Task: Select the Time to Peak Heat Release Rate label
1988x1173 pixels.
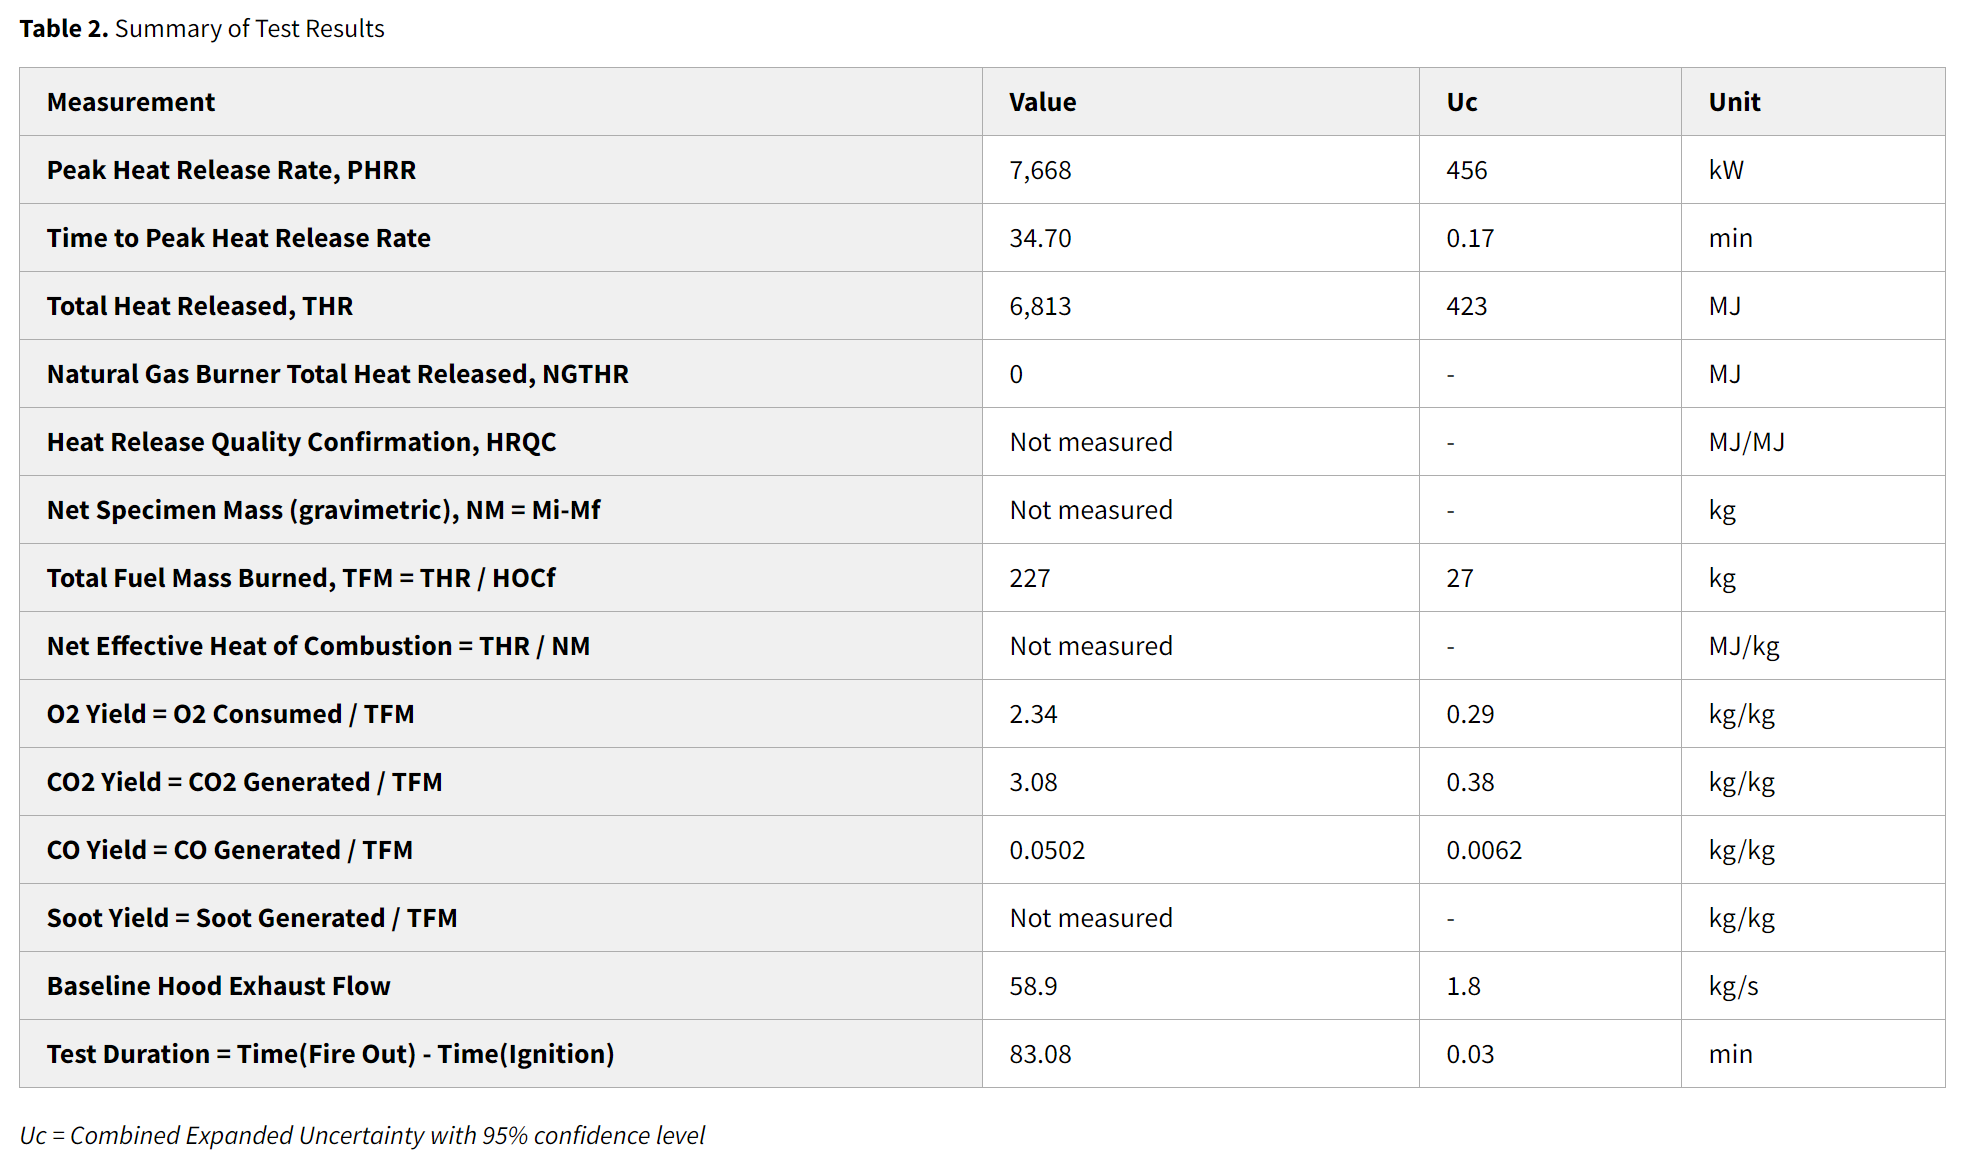Action: point(238,238)
